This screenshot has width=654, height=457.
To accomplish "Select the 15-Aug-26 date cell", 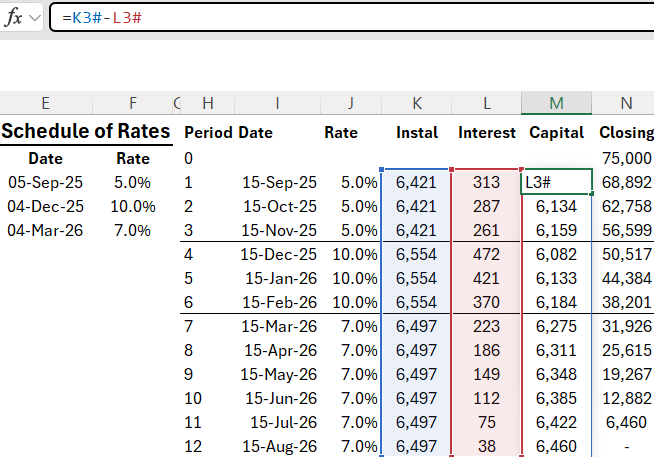I will point(279,447).
